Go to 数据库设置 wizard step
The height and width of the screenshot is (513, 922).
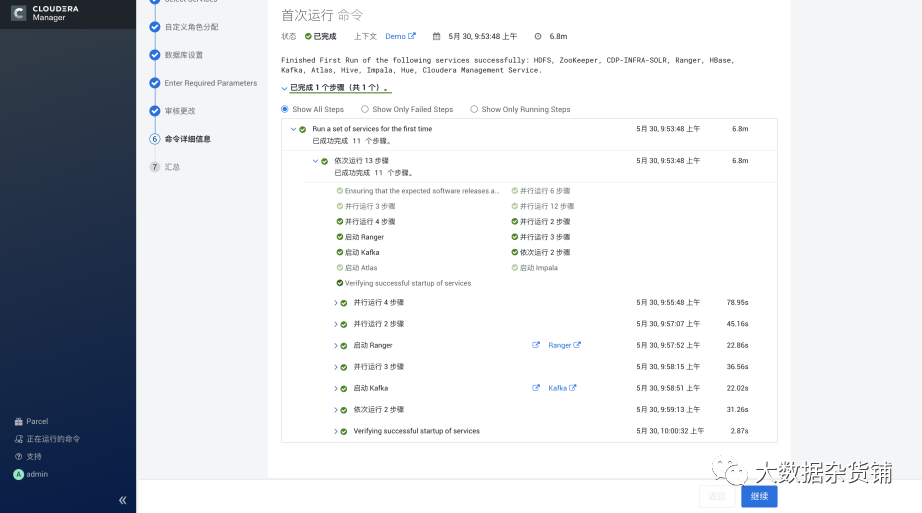tap(183, 55)
